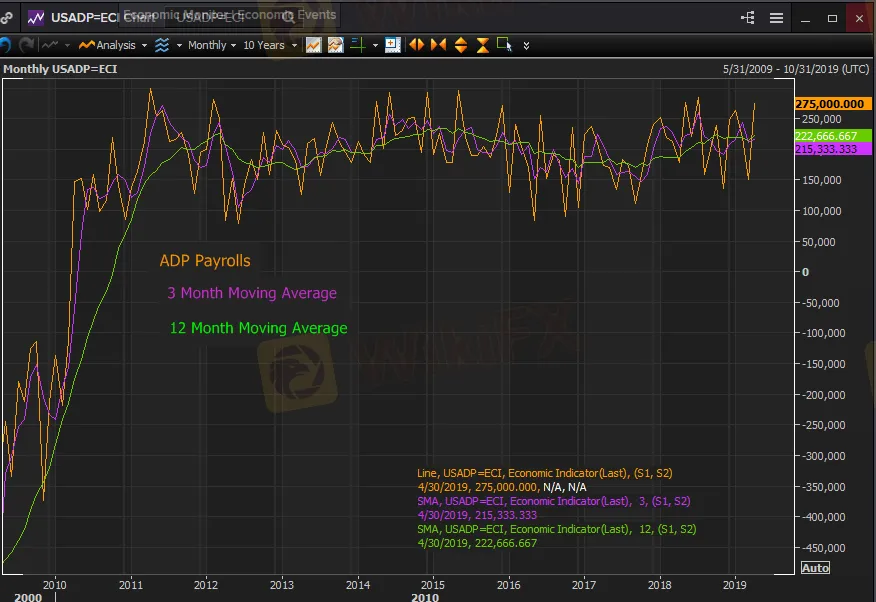Click the undo arrow in the toolbar
The width and height of the screenshot is (876, 602).
(x=5, y=45)
